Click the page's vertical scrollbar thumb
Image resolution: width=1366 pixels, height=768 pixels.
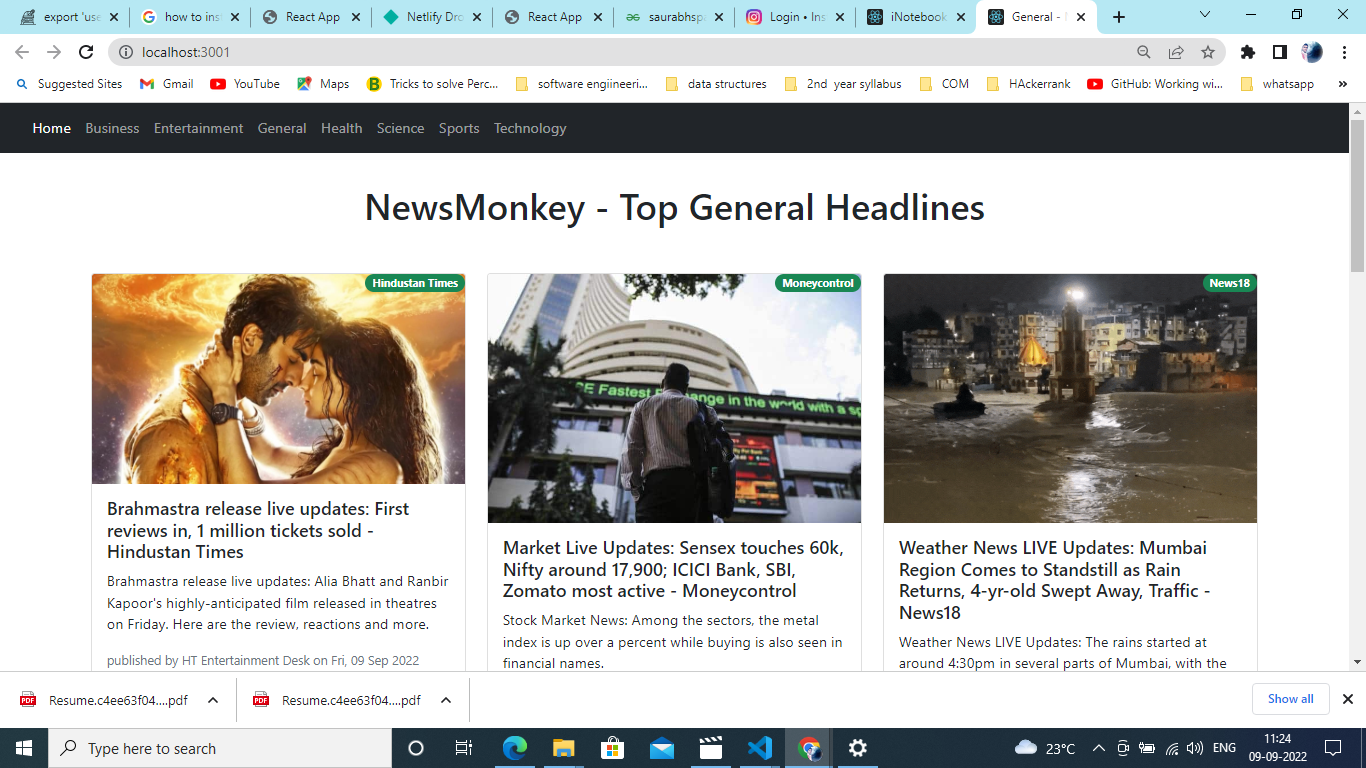pos(1357,195)
